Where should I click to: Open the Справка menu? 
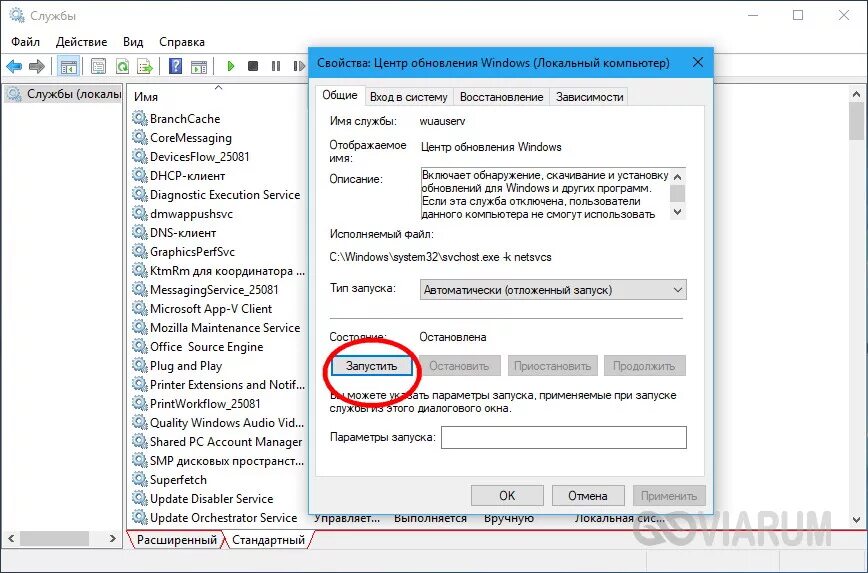coord(182,42)
